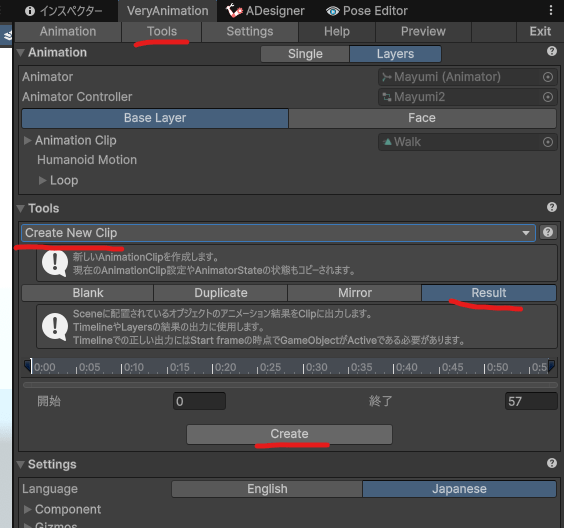Select the Face layer tab

[x=422, y=118]
